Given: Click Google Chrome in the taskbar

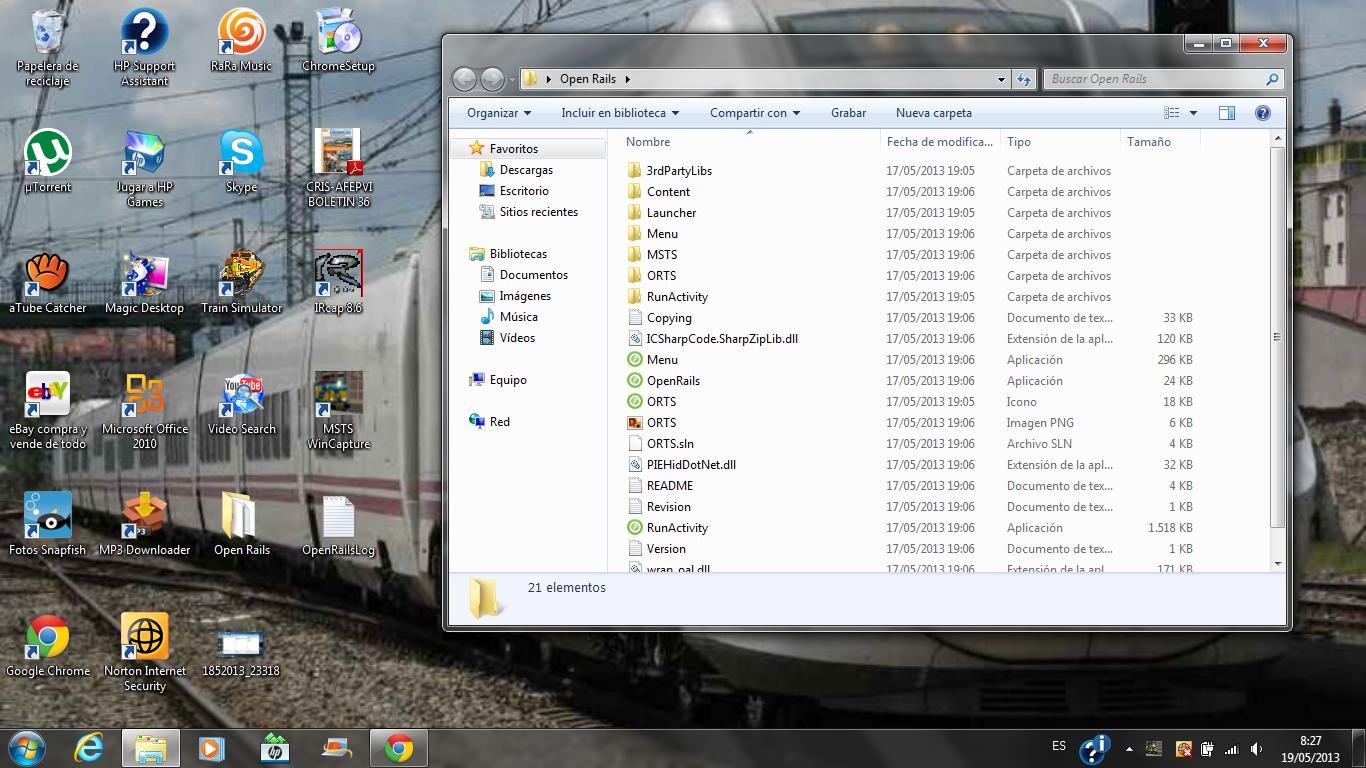Looking at the screenshot, I should 399,748.
